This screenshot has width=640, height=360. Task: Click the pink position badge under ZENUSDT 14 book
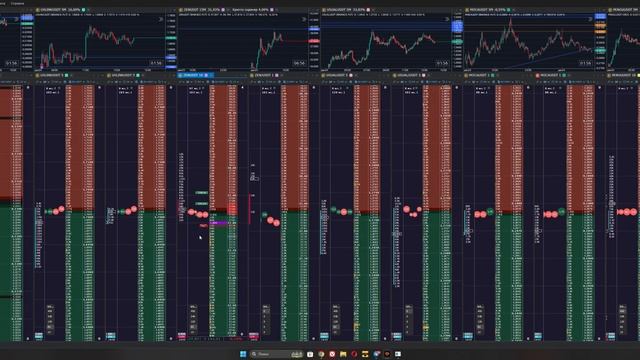tap(182, 336)
